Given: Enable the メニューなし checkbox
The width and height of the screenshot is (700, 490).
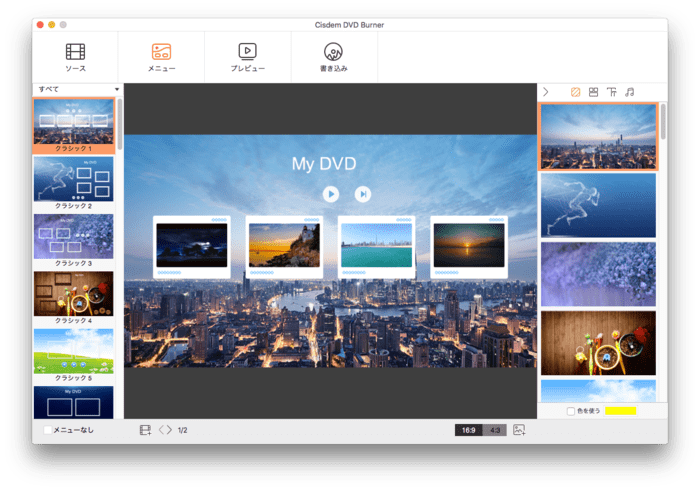Looking at the screenshot, I should tap(47, 430).
